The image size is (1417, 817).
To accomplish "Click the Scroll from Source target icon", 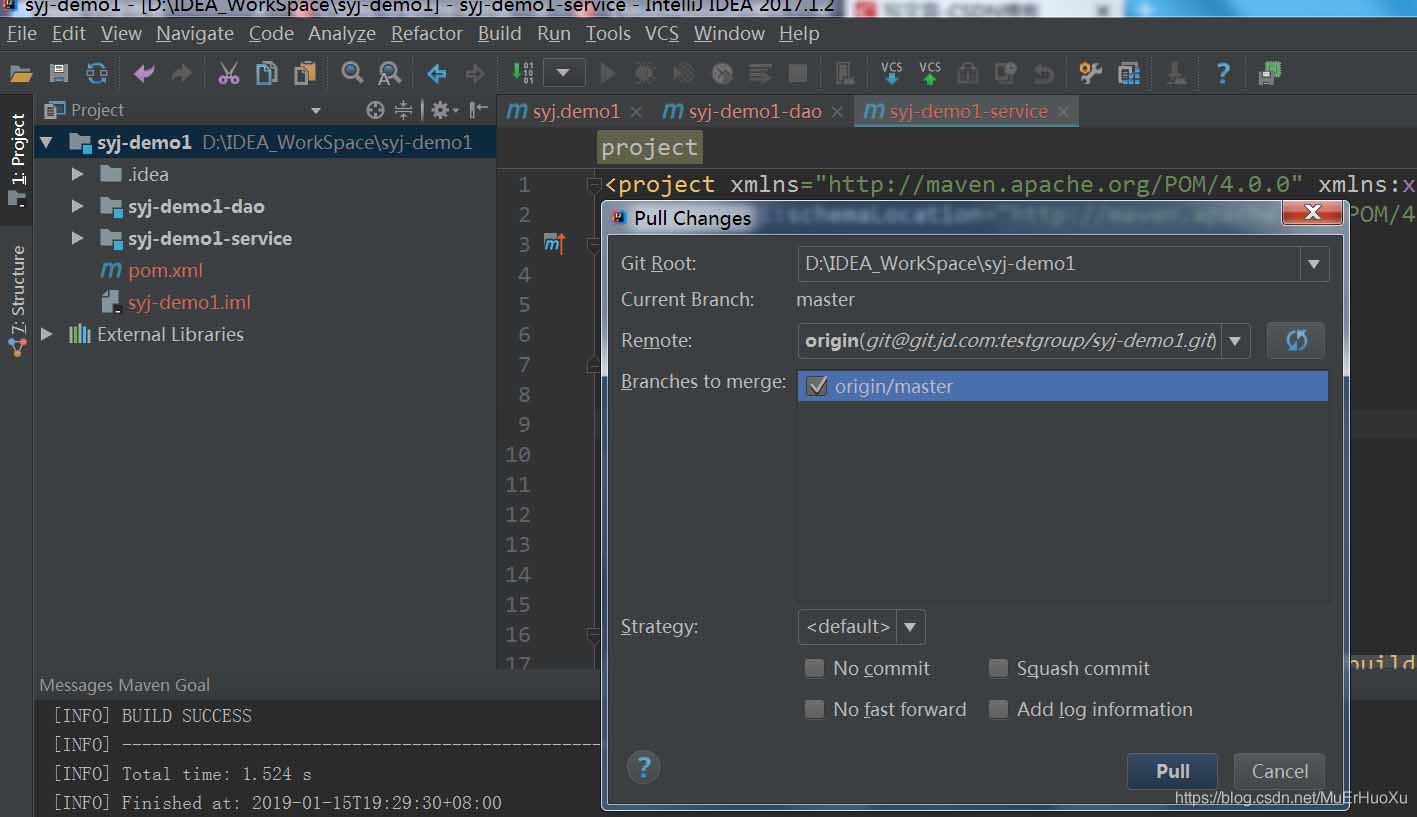I will pos(375,110).
